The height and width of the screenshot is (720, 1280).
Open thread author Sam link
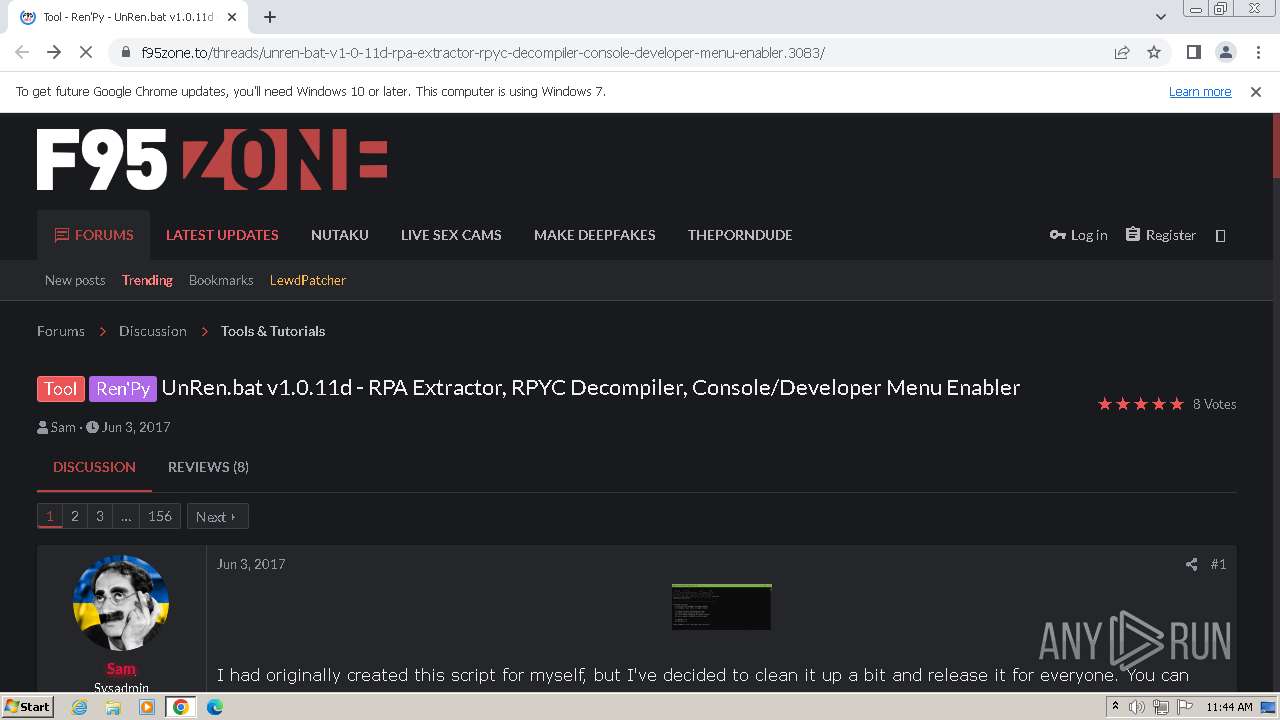coord(63,427)
